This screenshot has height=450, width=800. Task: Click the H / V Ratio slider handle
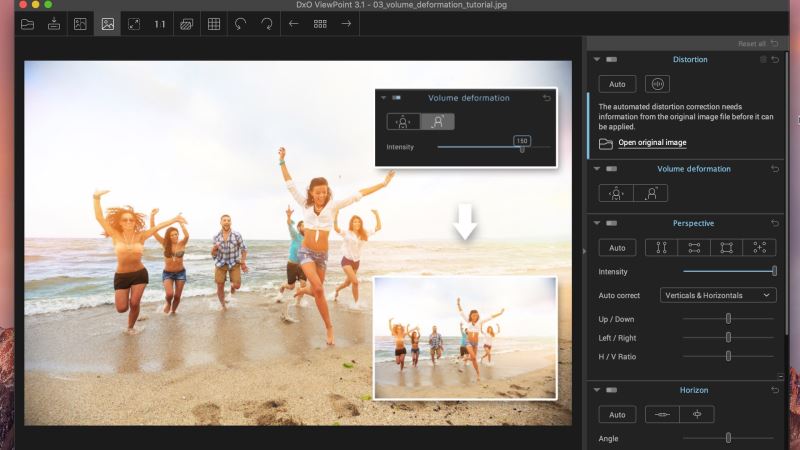point(729,356)
